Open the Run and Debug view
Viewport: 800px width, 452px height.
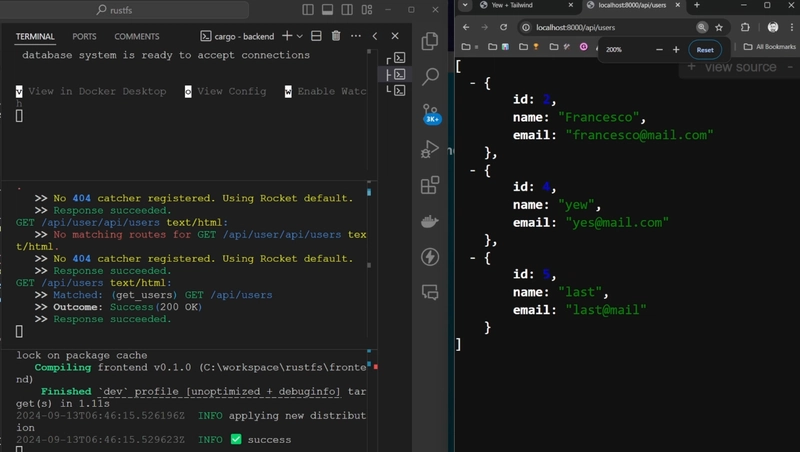click(430, 149)
